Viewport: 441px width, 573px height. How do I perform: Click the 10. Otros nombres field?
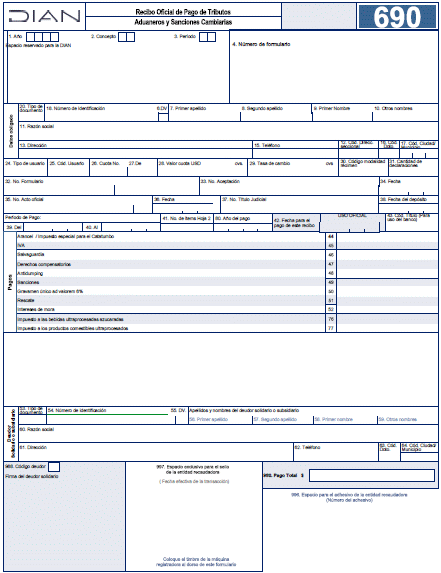(x=405, y=113)
